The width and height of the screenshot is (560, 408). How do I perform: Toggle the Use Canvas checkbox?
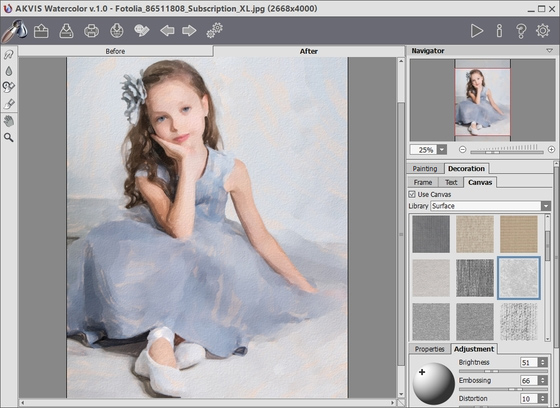click(x=412, y=194)
